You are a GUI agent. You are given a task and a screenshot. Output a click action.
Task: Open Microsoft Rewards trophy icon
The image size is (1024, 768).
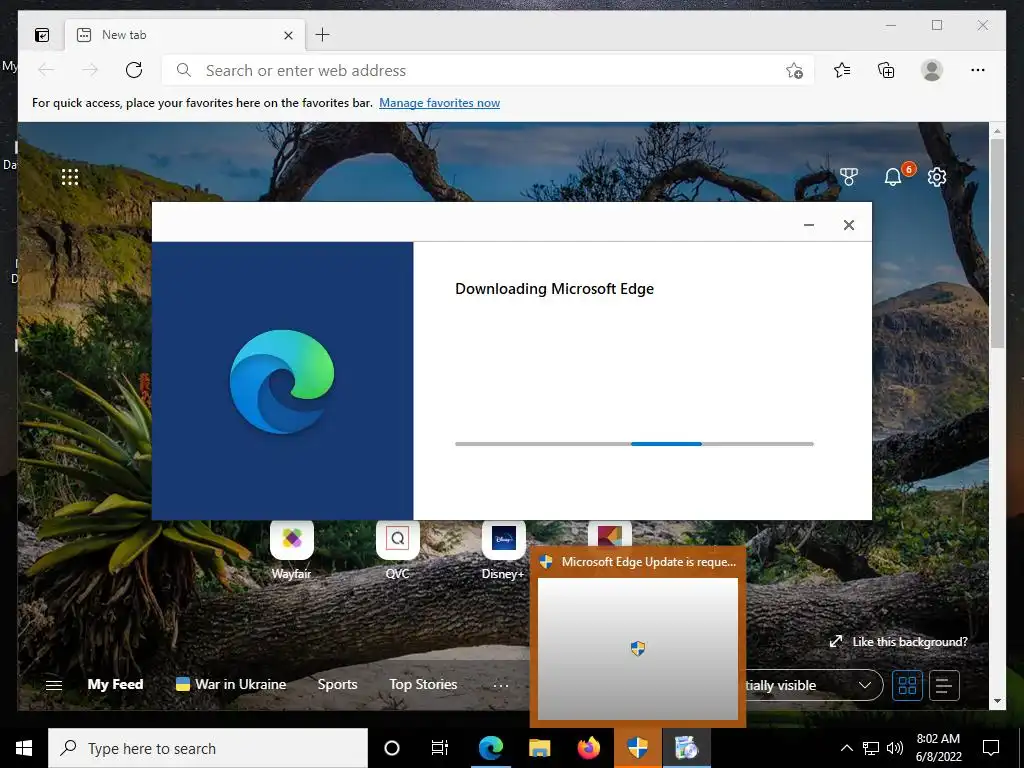tap(848, 176)
